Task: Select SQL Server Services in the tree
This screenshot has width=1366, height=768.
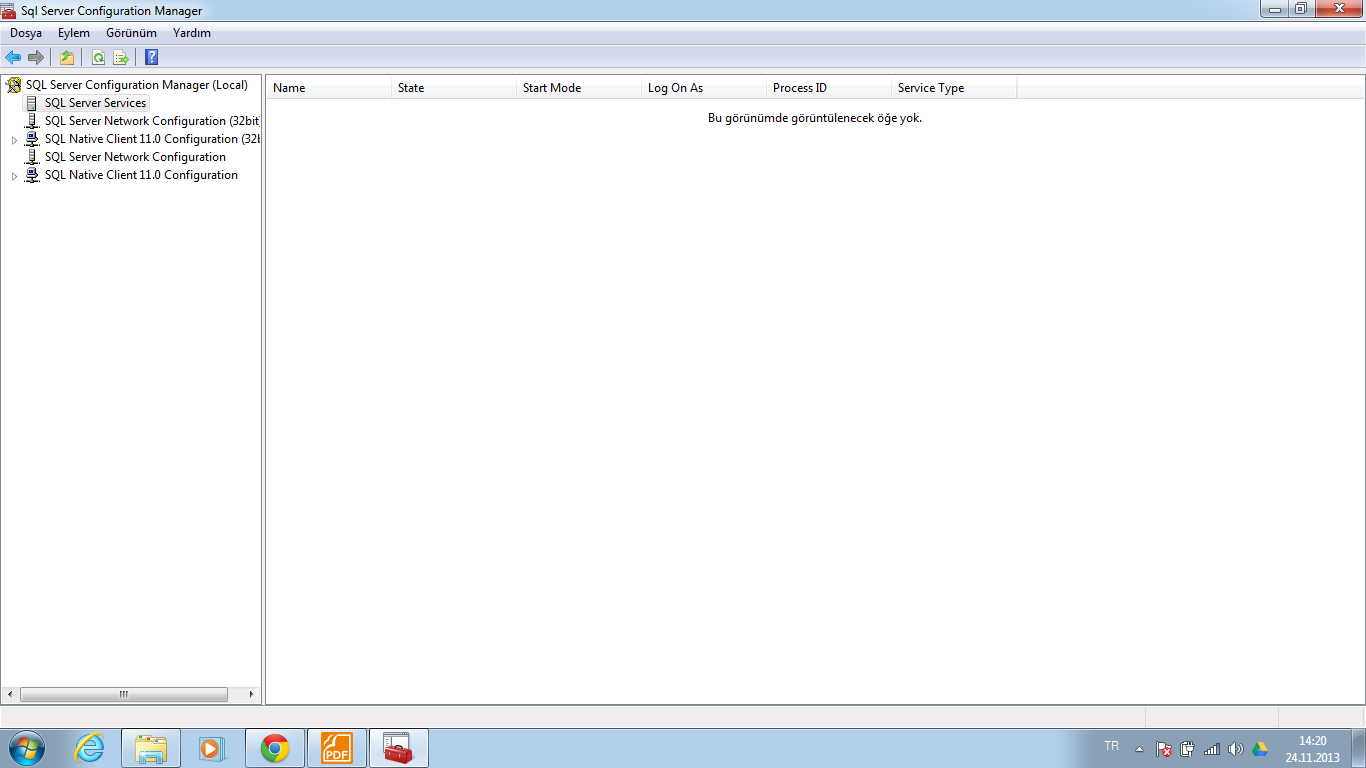Action: [95, 103]
